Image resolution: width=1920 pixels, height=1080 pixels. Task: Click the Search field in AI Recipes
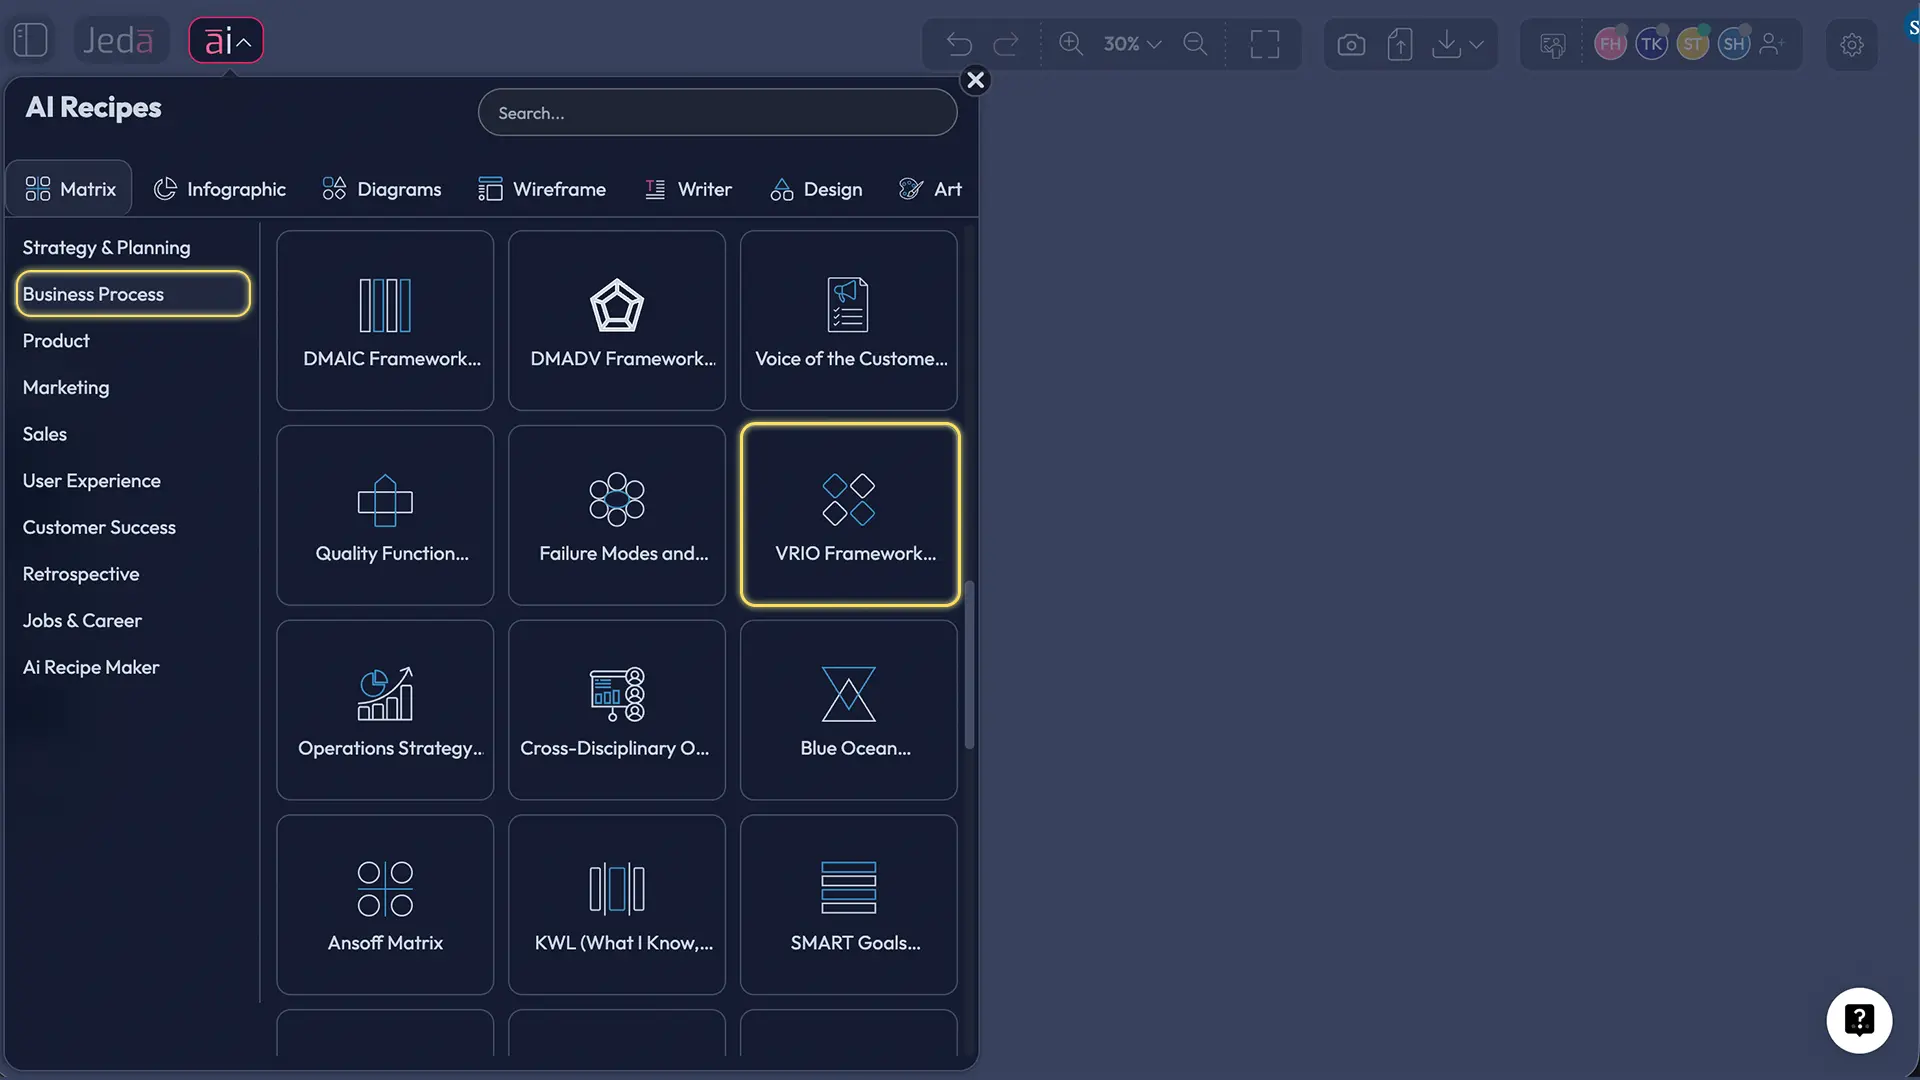click(717, 112)
